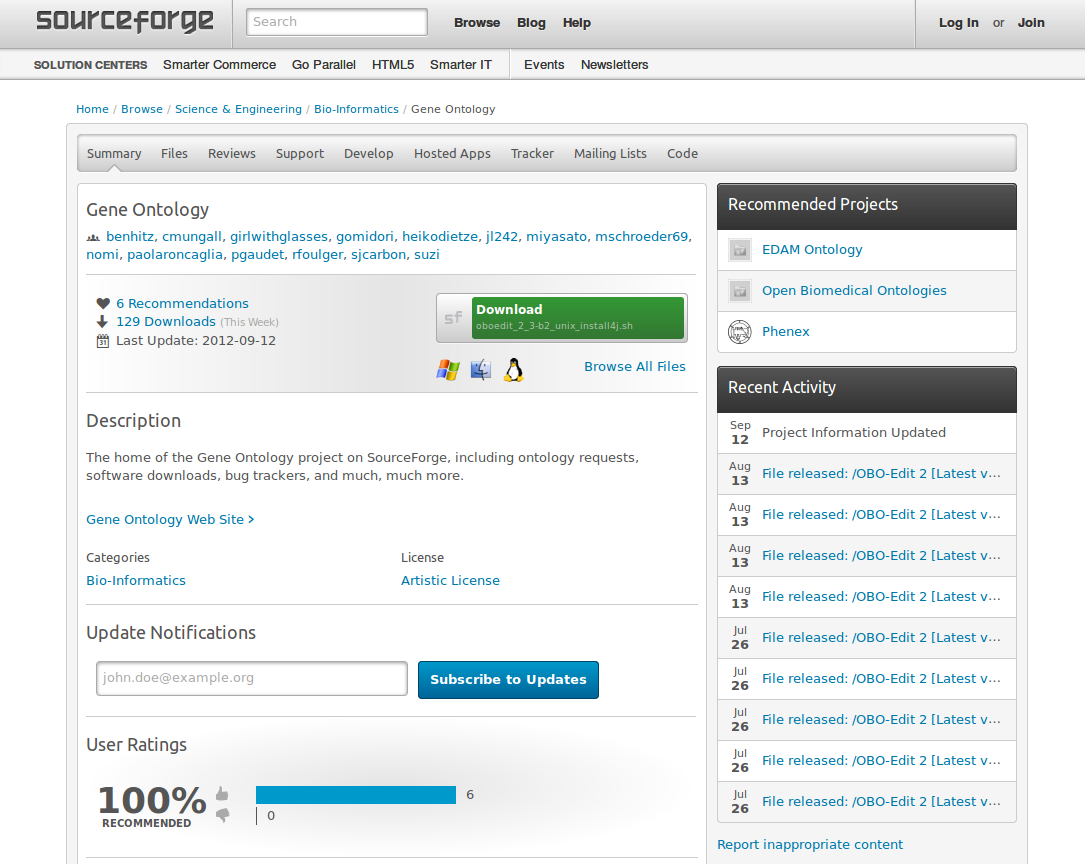1085x864 pixels.
Task: Open Browse in top navigation
Action: coord(477,23)
